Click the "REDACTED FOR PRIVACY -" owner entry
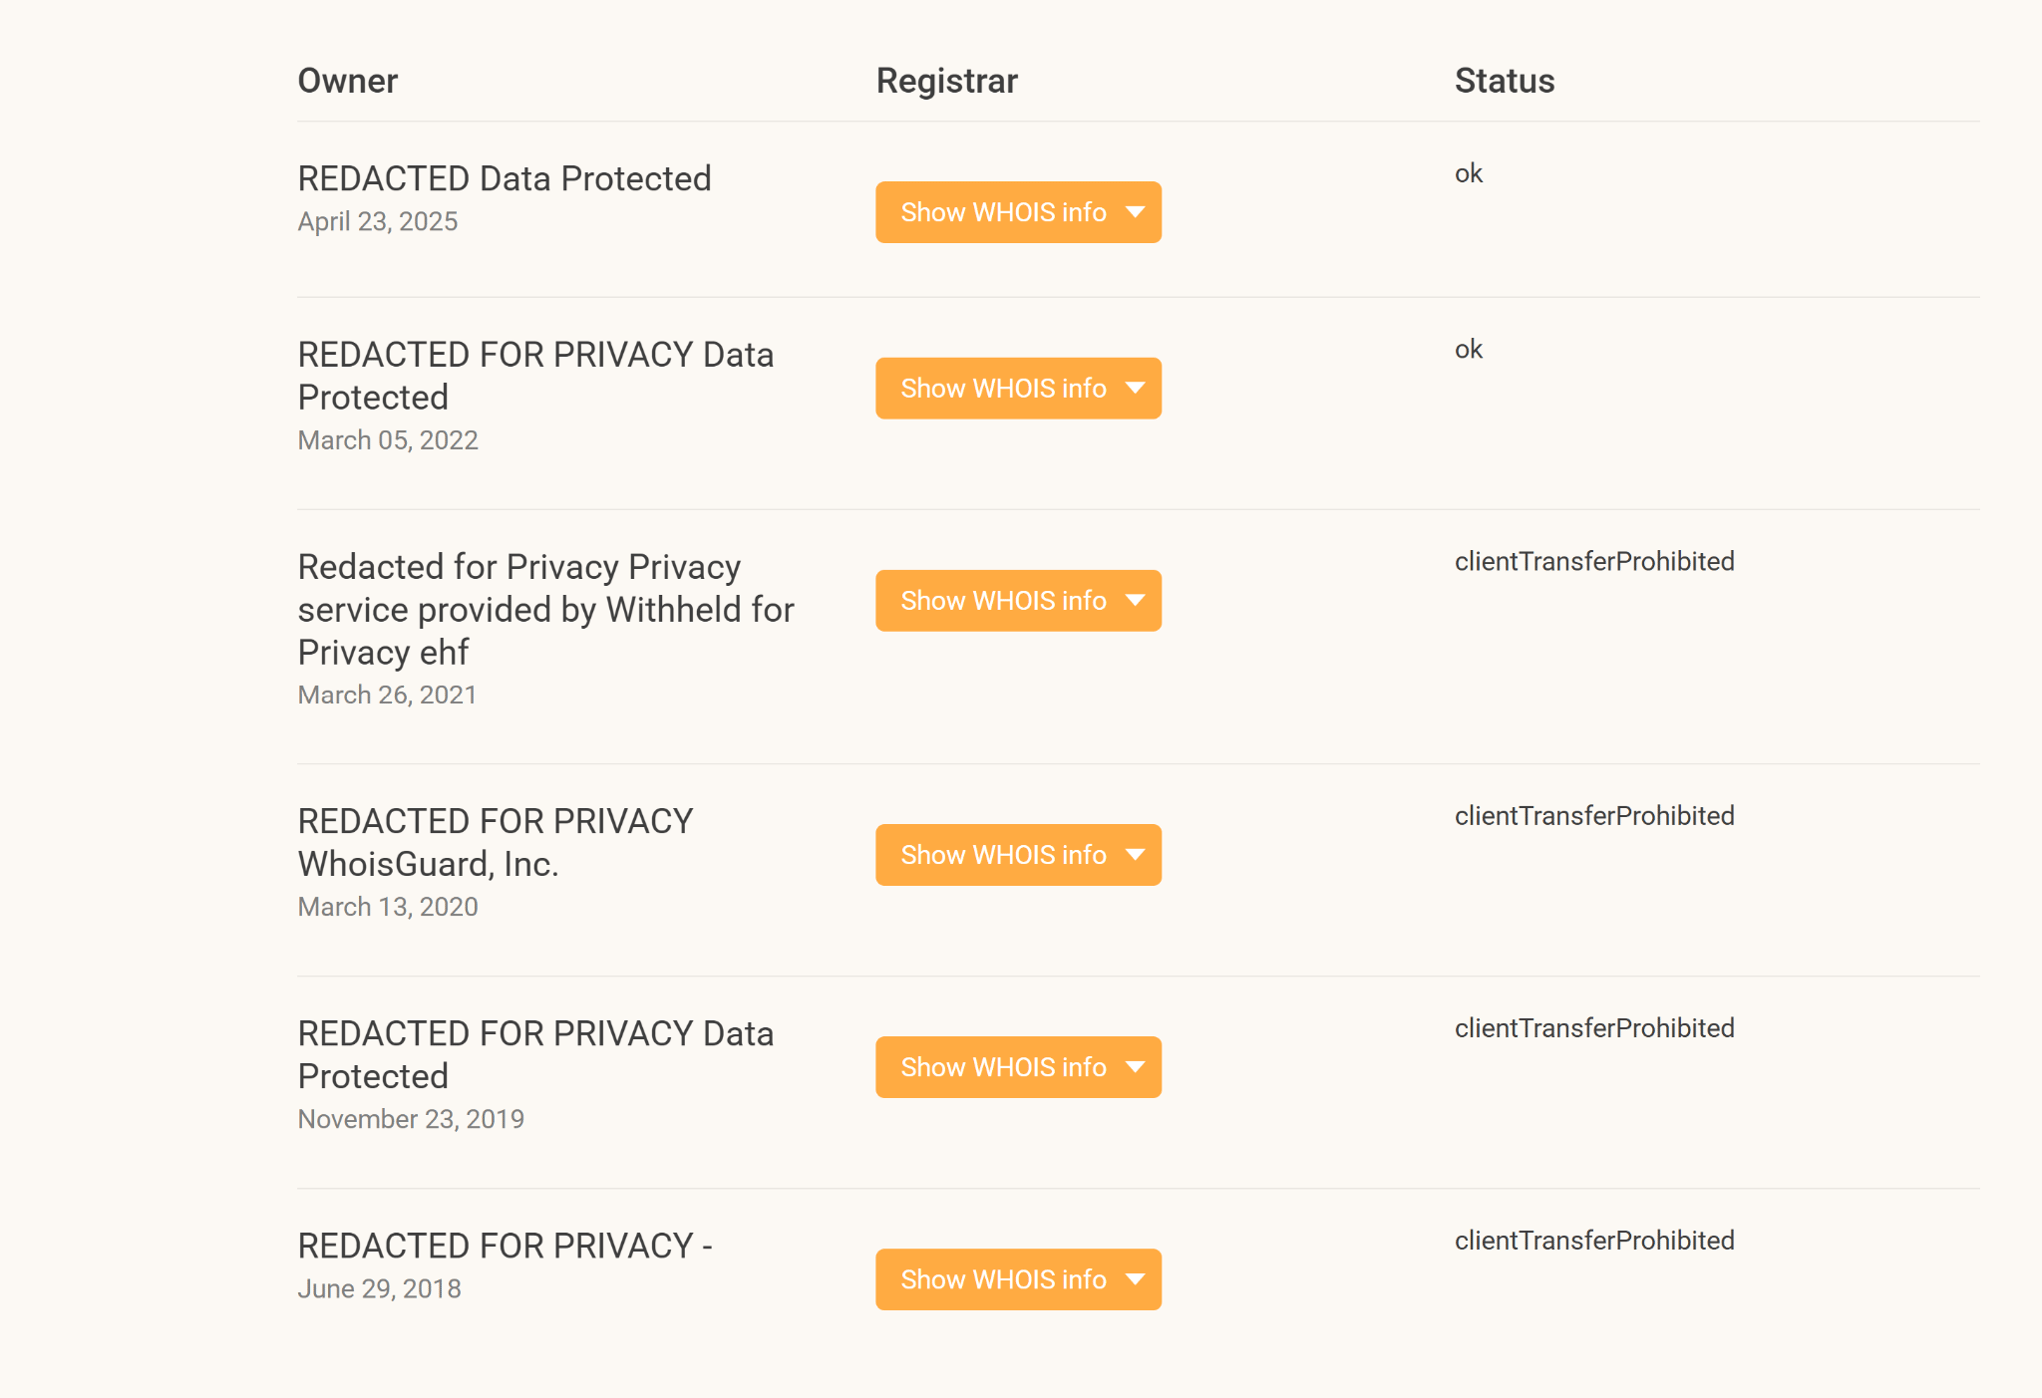 pyautogui.click(x=504, y=1246)
